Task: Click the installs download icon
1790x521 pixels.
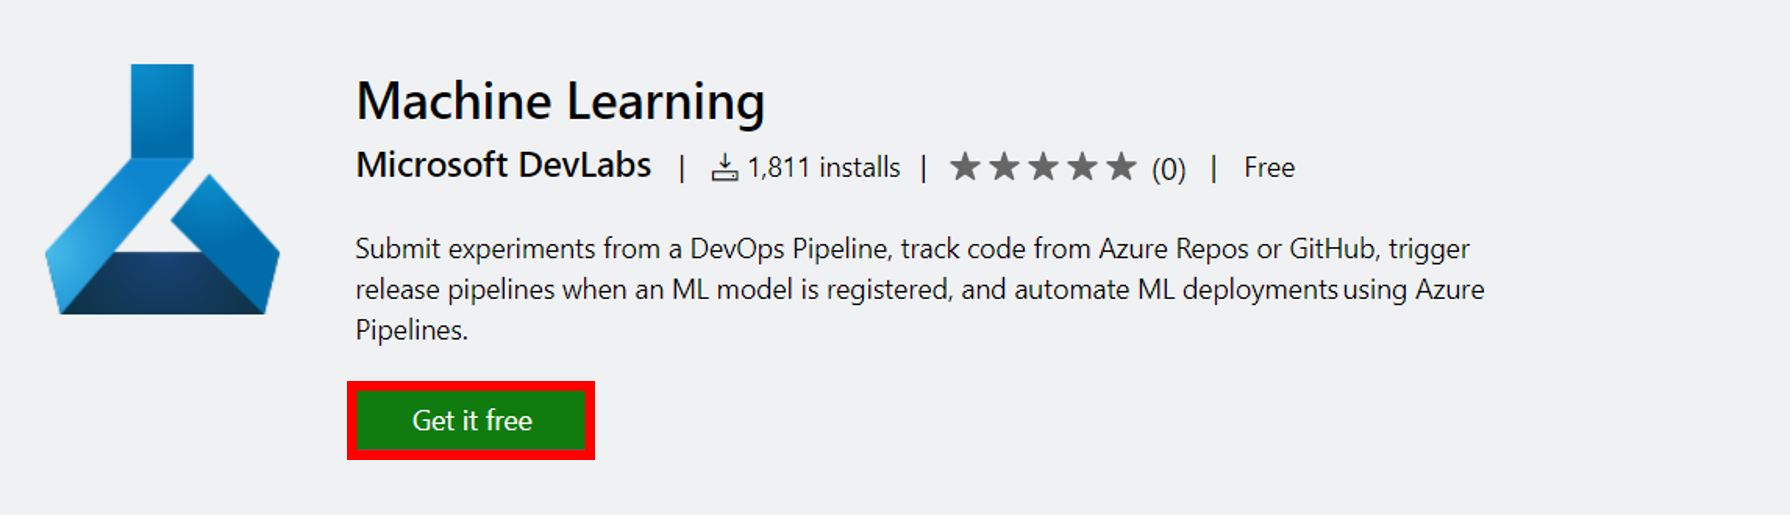Action: point(724,168)
